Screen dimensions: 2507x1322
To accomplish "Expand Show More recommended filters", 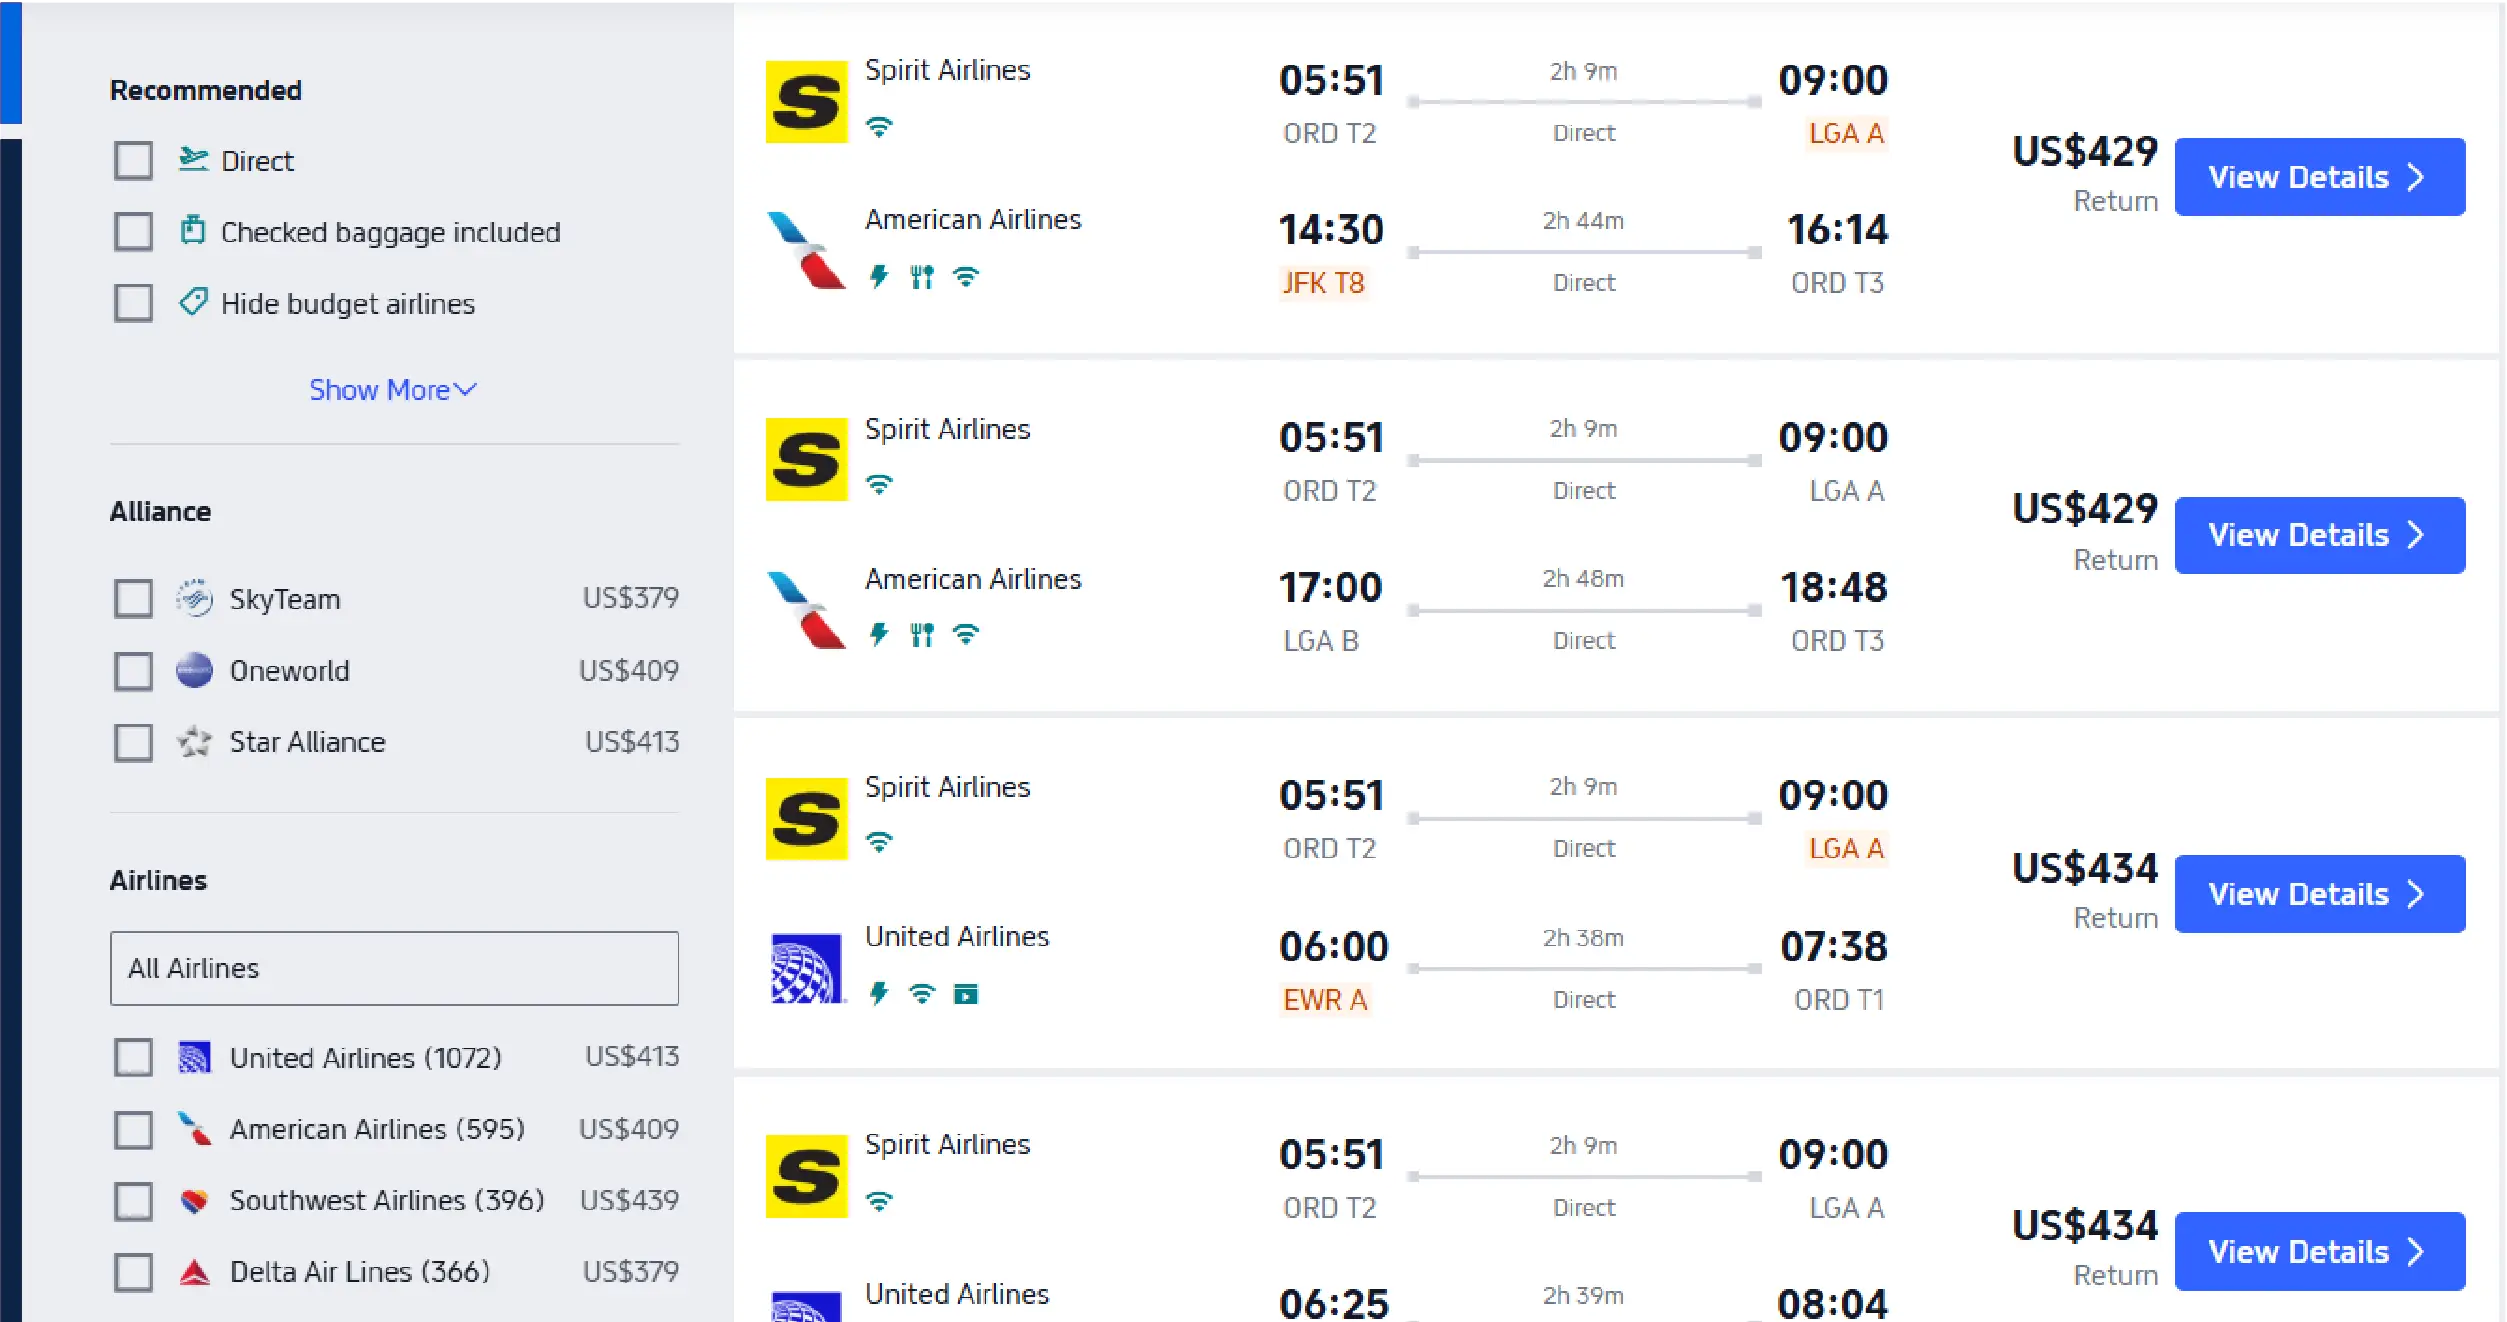I will tap(393, 390).
